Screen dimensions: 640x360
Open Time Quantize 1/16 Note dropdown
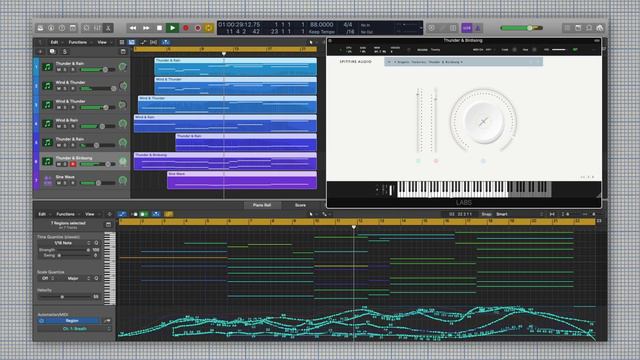(65, 243)
